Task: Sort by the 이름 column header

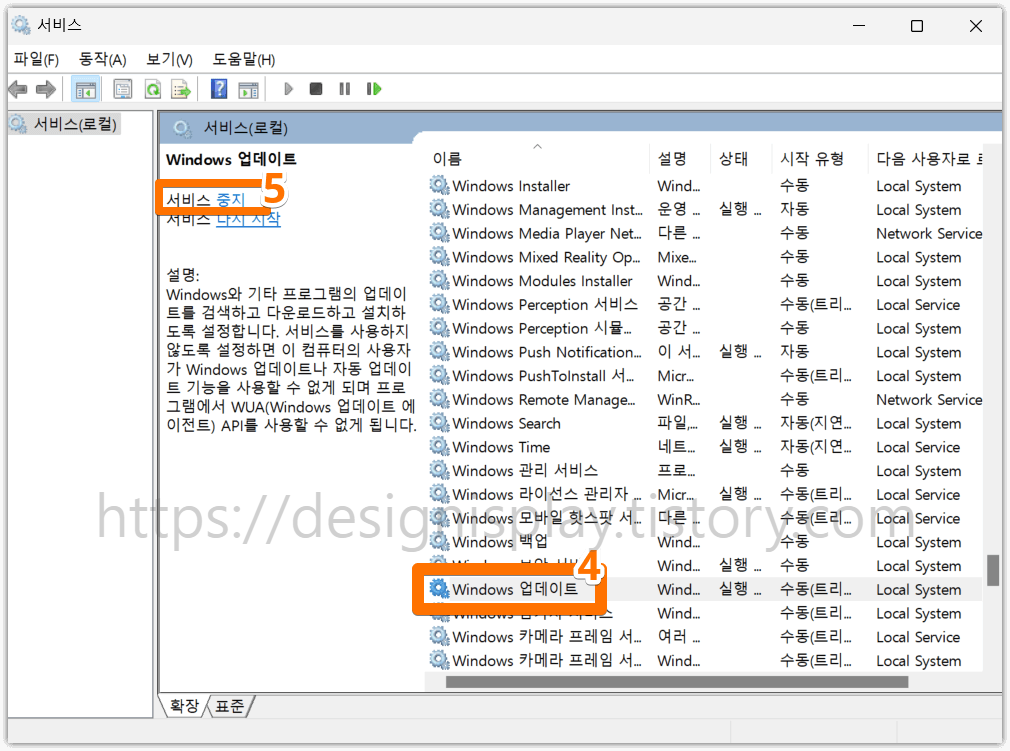Action: click(x=447, y=159)
